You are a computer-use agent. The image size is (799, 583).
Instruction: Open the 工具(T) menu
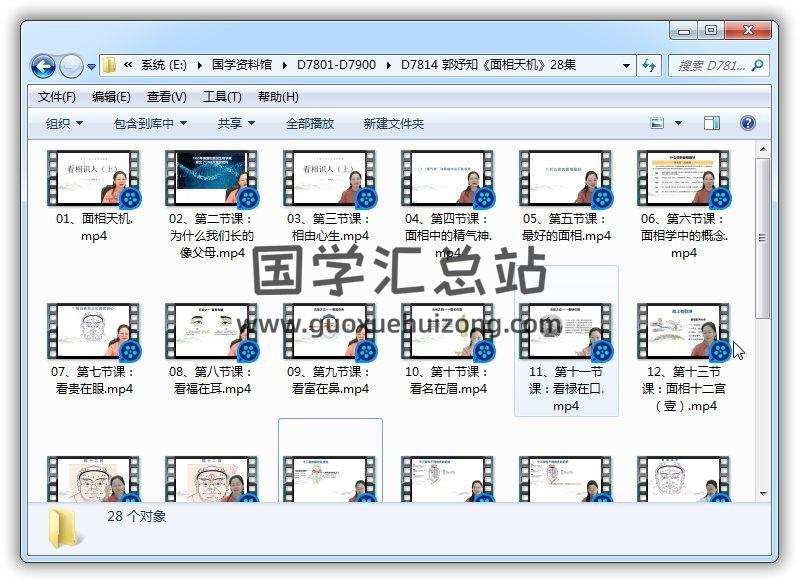(222, 97)
